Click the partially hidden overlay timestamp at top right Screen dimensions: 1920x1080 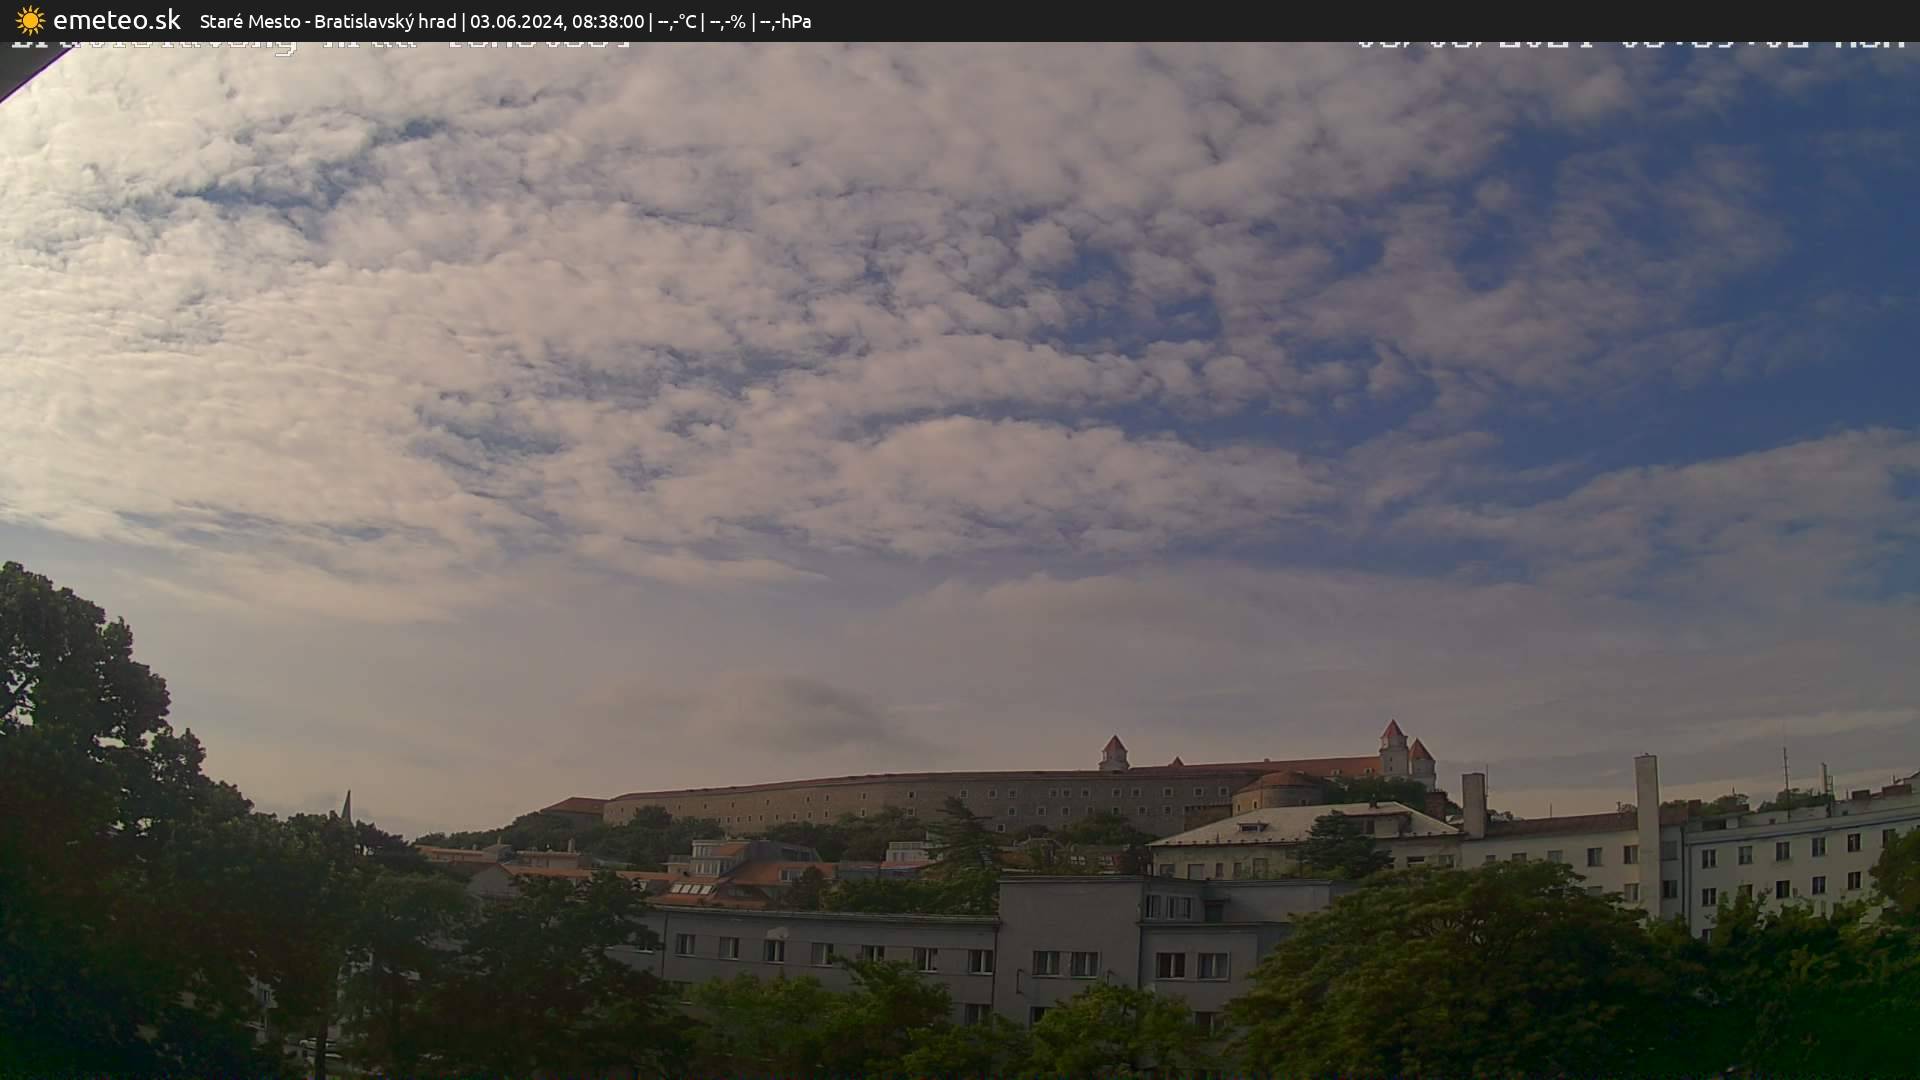[x=1630, y=44]
